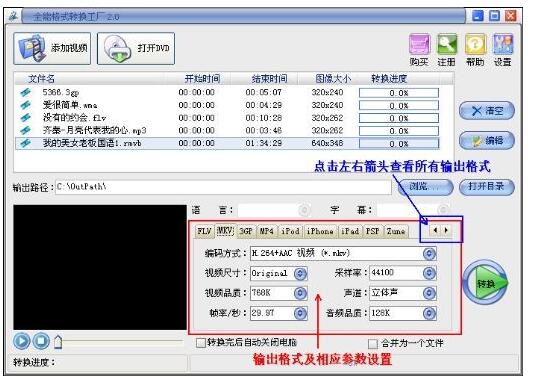Open the 注册 register icon

pos(447,50)
